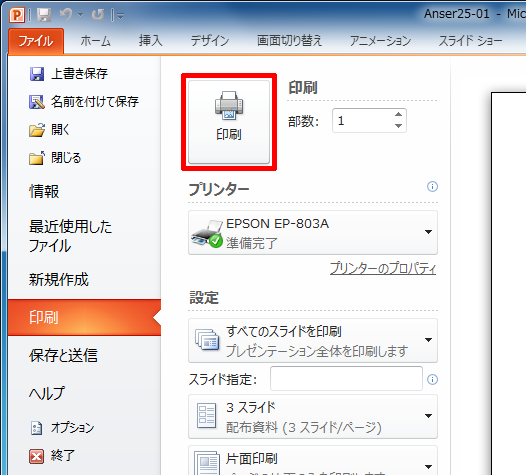526x475 pixels.
Task: Click the プリンターのプロパティ link
Action: click(383, 268)
